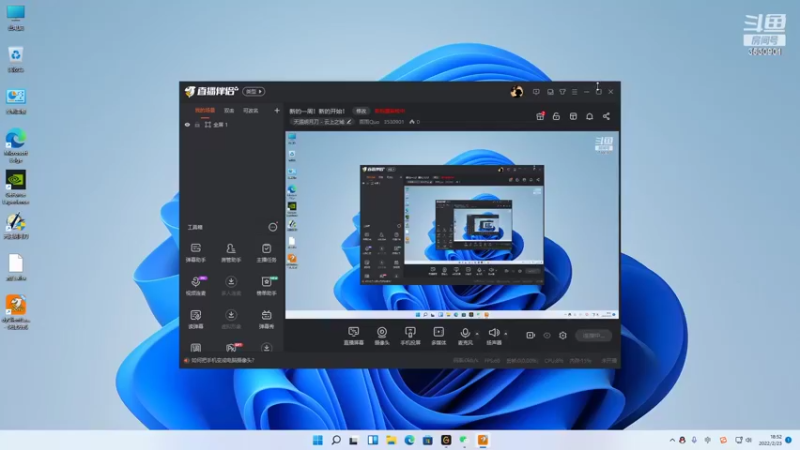Click the 修改 button next to the stream title
This screenshot has height=450, width=800.
361,111
